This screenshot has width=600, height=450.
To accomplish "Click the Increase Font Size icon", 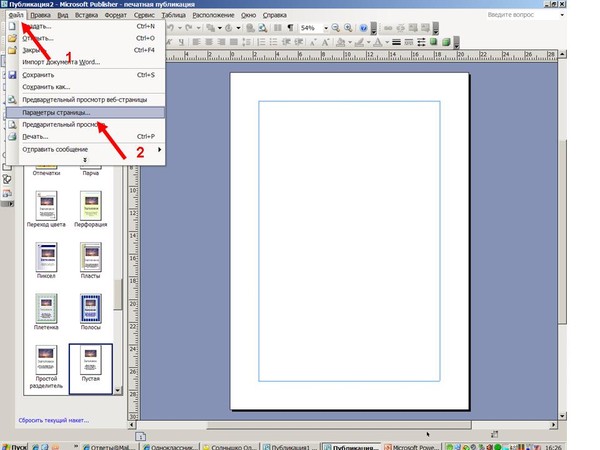I will click(325, 42).
